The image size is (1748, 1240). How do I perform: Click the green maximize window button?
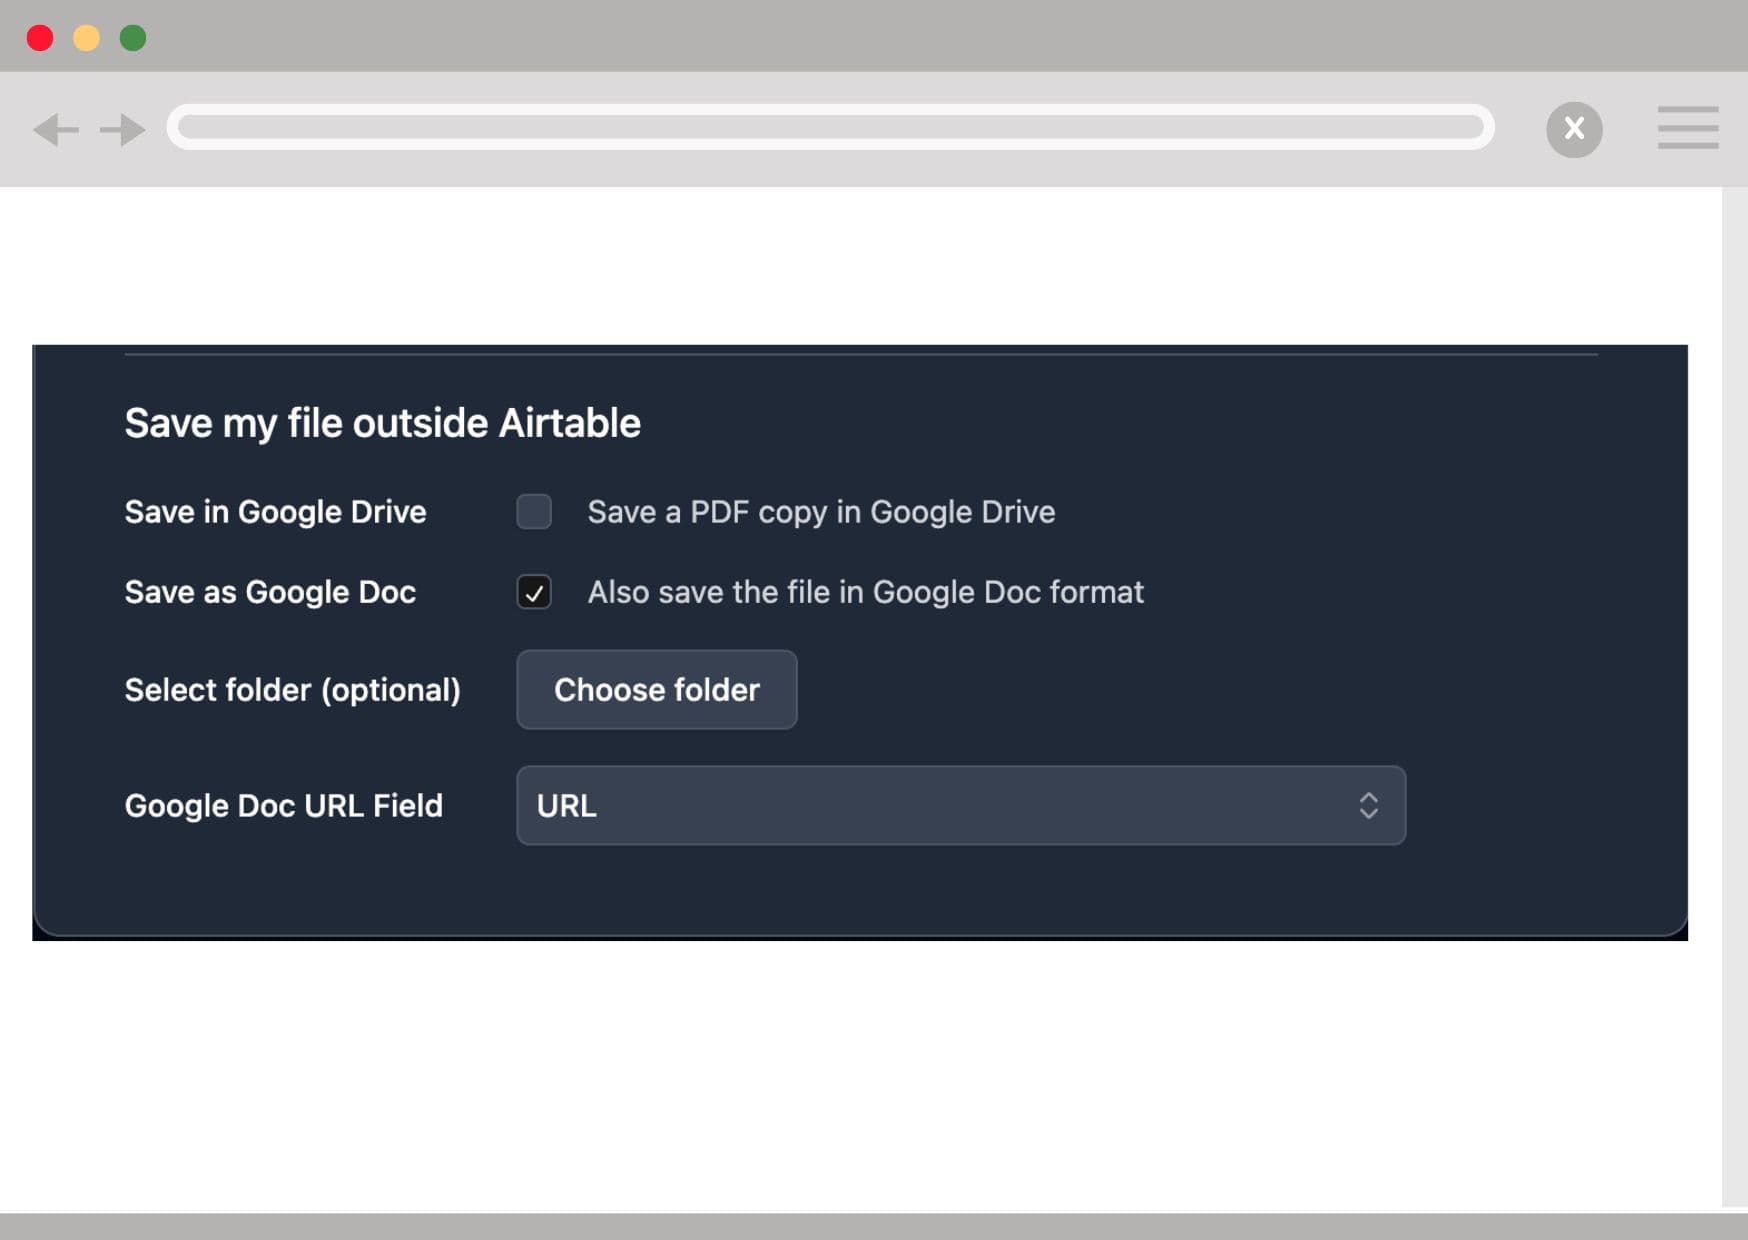coord(133,38)
